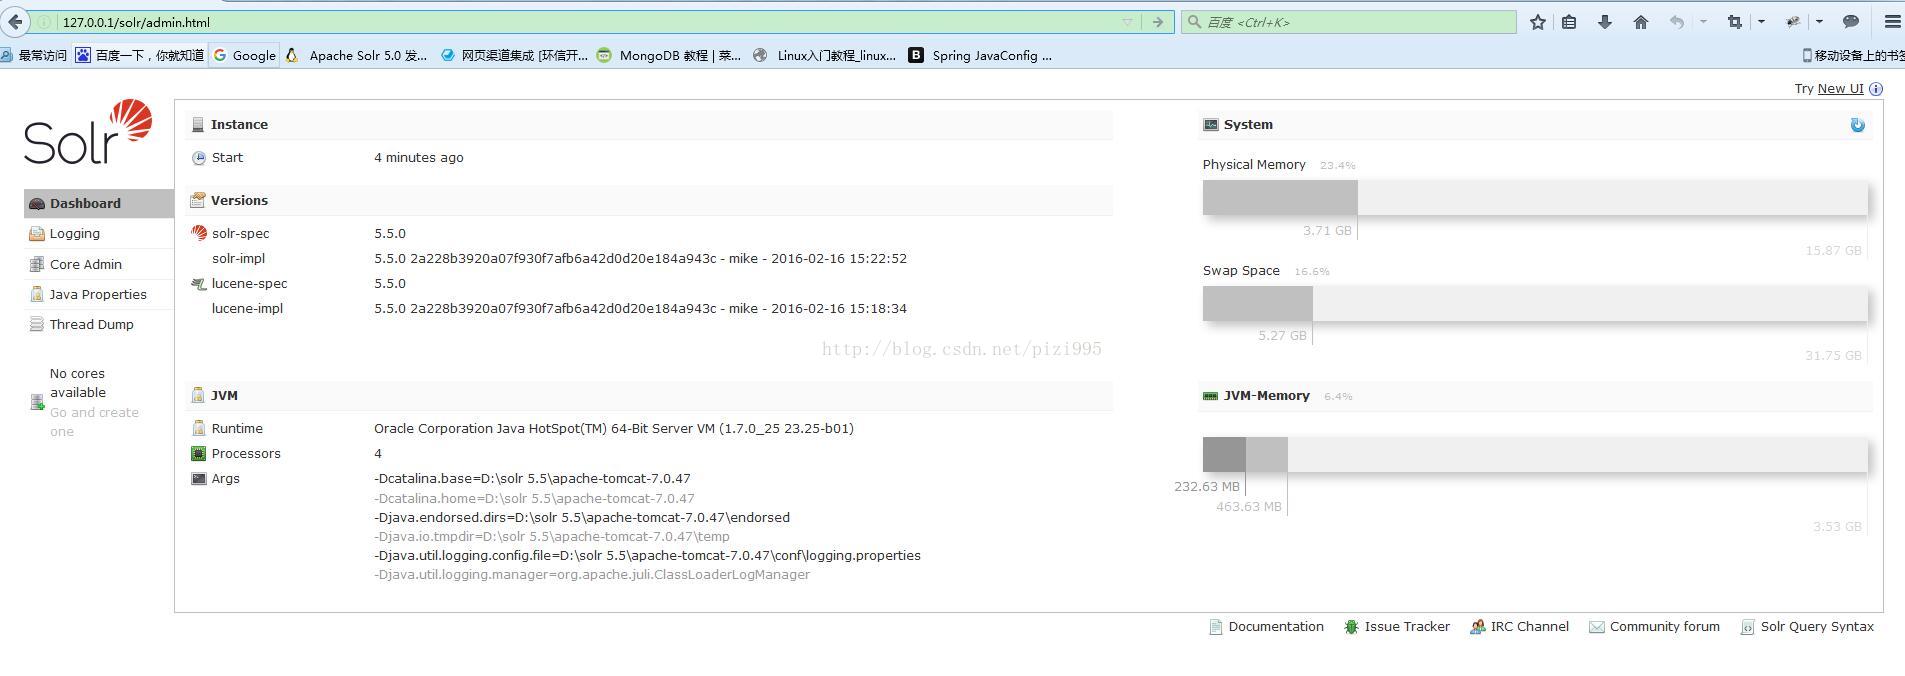Image resolution: width=1905 pixels, height=676 pixels.
Task: Go to the browser home page icon
Action: click(x=1641, y=22)
